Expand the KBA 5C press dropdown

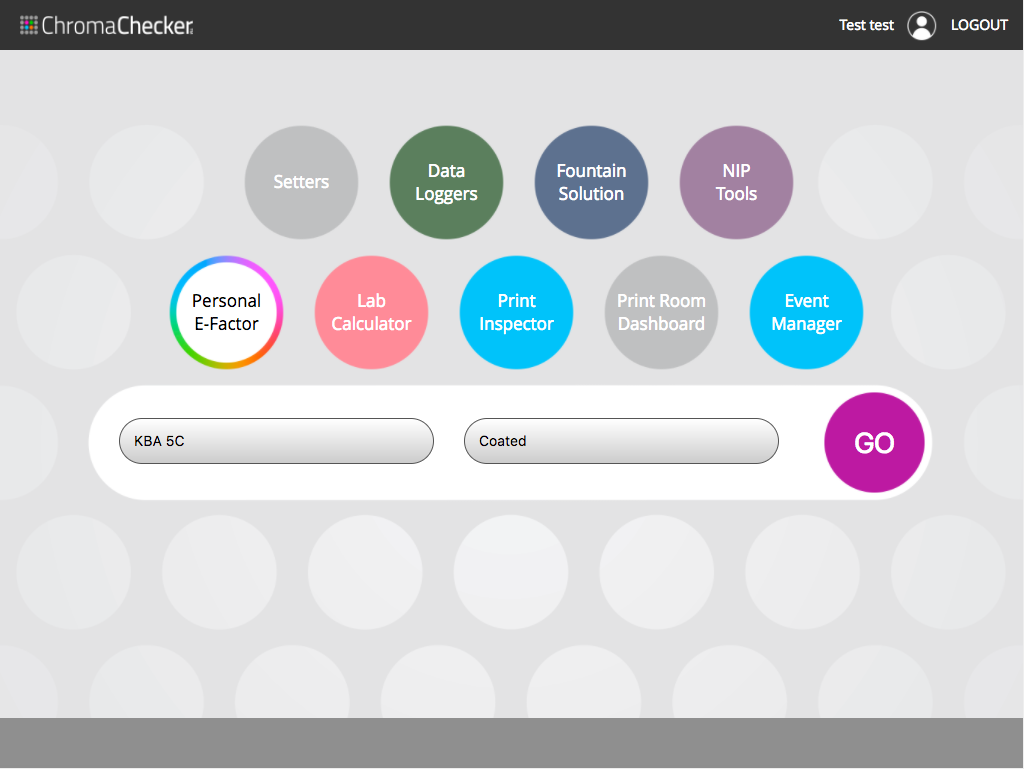276,441
